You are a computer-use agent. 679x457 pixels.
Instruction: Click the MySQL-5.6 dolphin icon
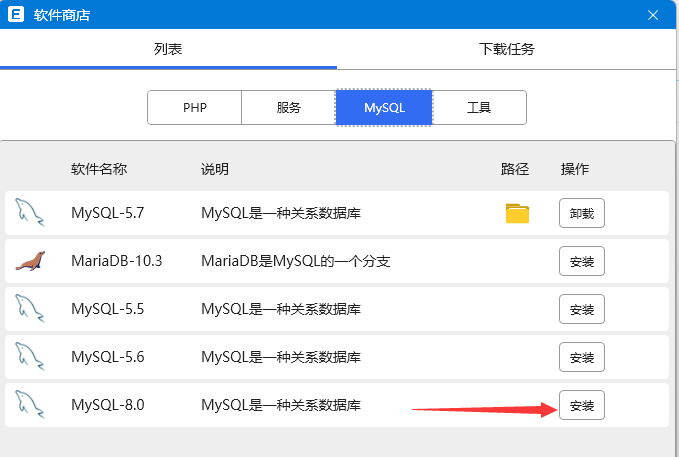click(x=30, y=356)
